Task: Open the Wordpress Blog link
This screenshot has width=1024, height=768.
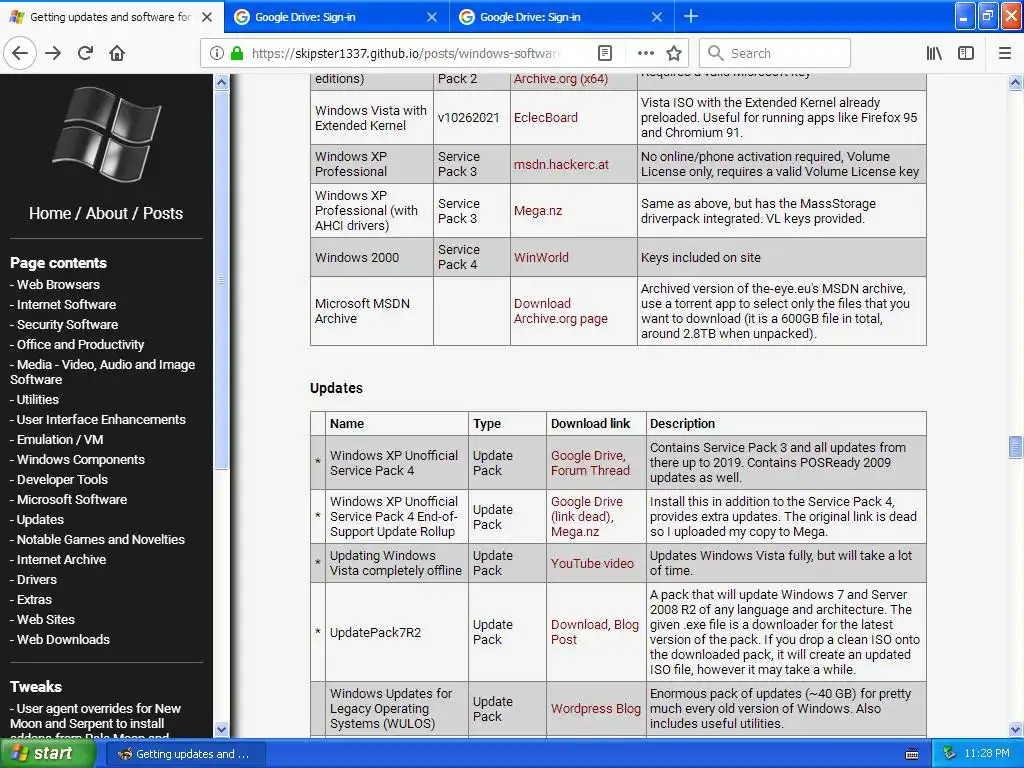Action: [x=596, y=709]
